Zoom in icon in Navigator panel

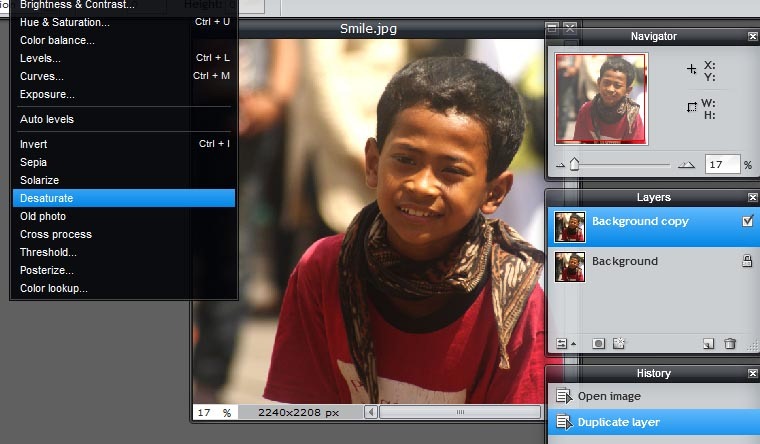click(x=686, y=165)
